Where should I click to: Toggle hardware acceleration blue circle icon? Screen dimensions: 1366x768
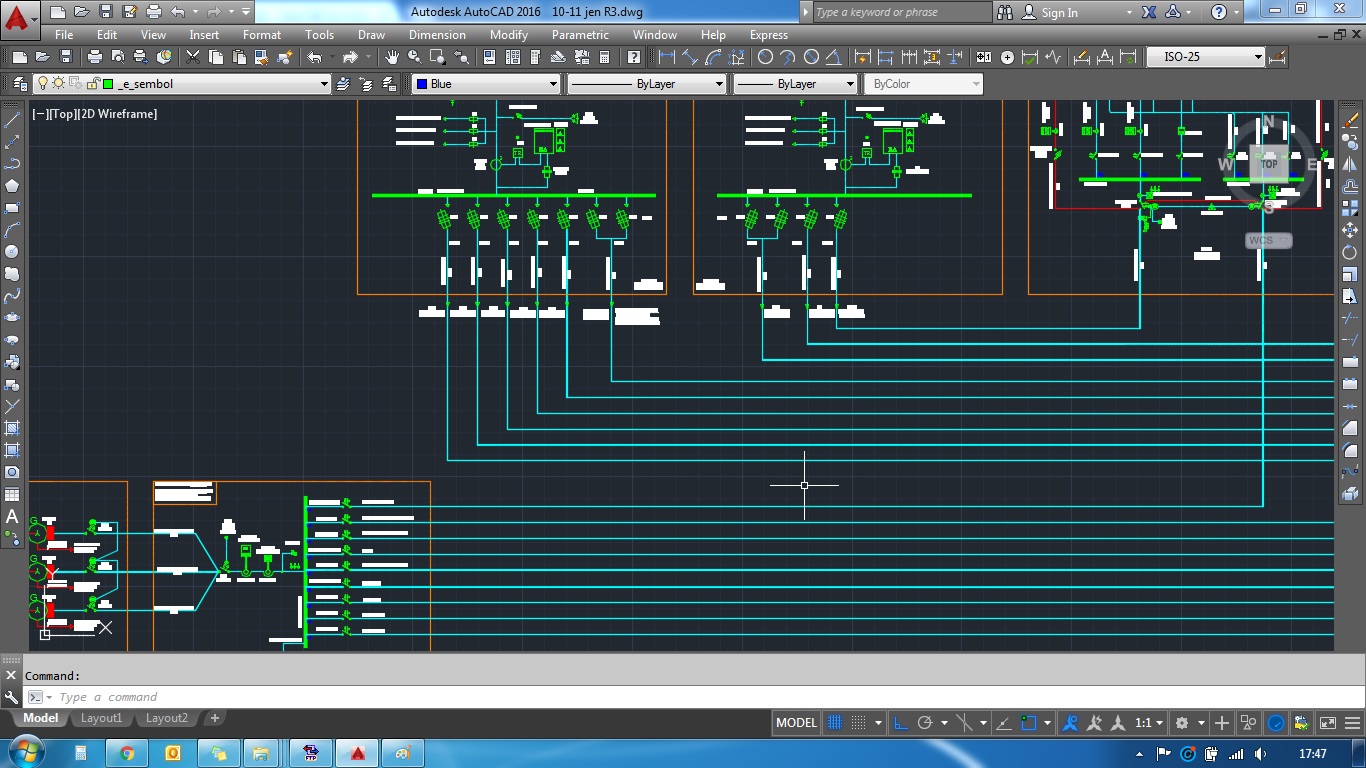[1276, 723]
